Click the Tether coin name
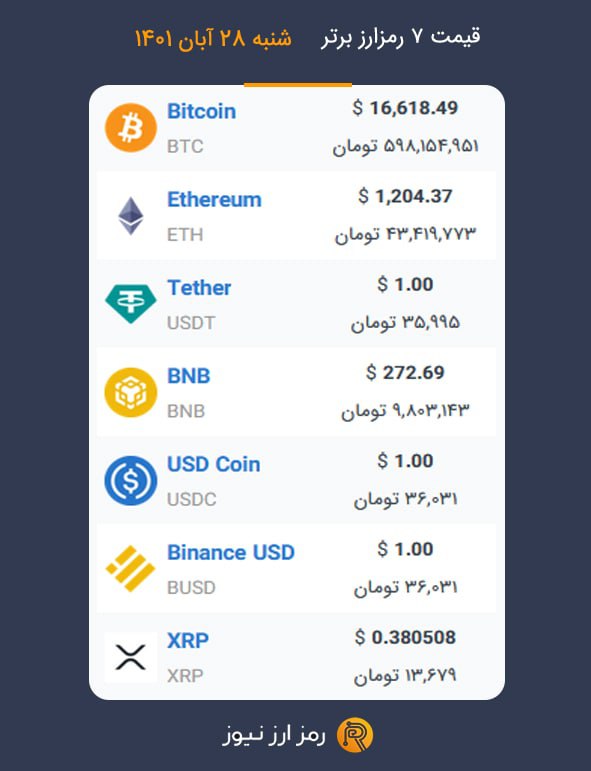The height and width of the screenshot is (771, 591). 199,288
